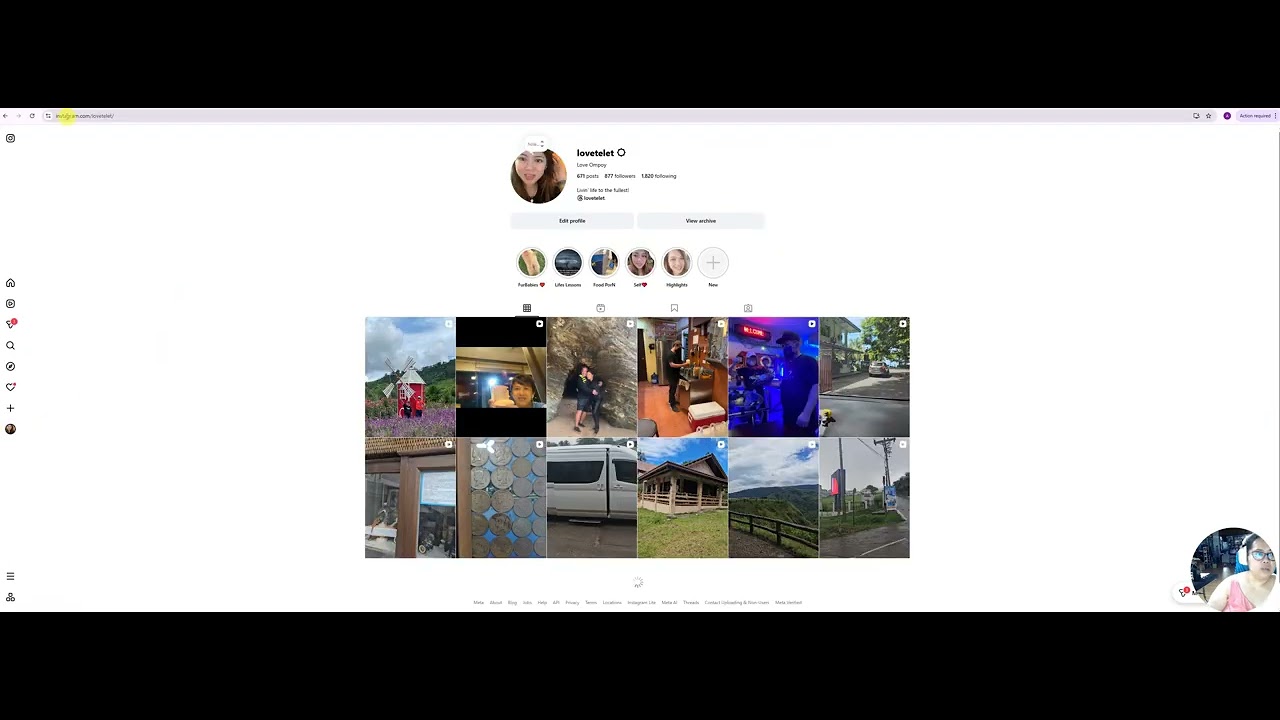Open Notifications heart icon in sidebar
This screenshot has height=720, width=1280.
[x=10, y=387]
